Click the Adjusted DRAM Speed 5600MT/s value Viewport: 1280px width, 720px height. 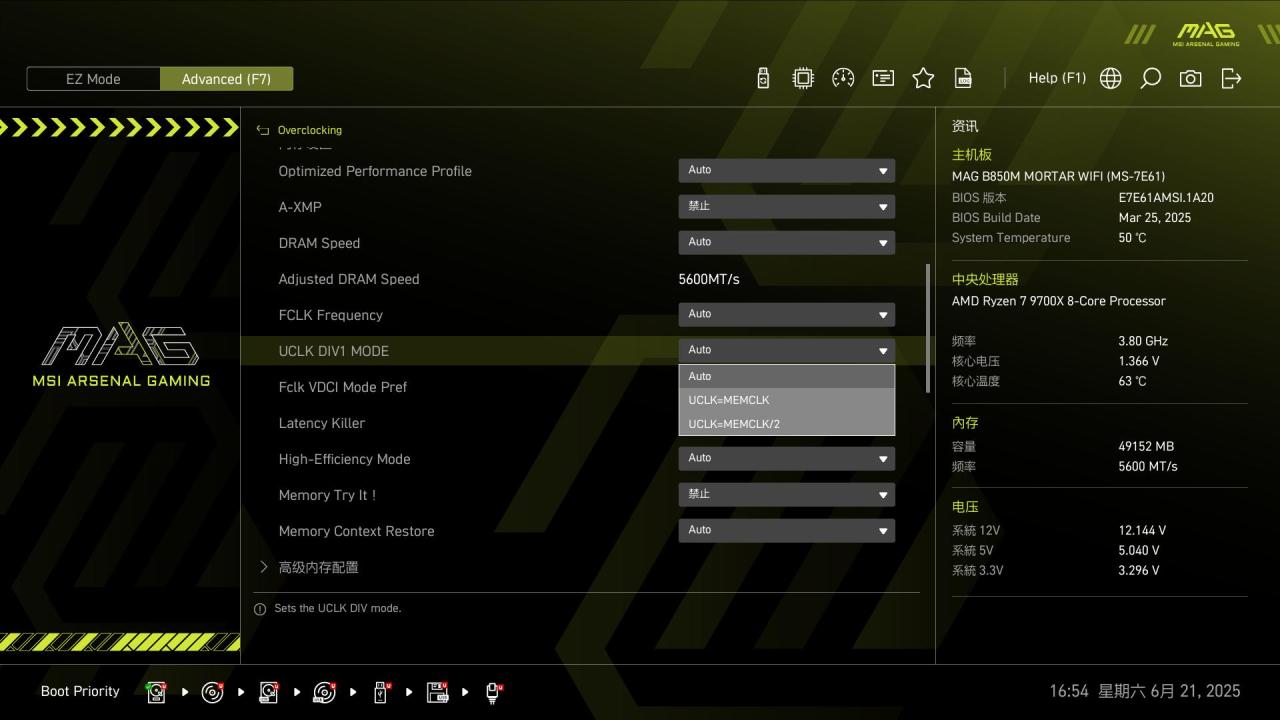coord(708,279)
